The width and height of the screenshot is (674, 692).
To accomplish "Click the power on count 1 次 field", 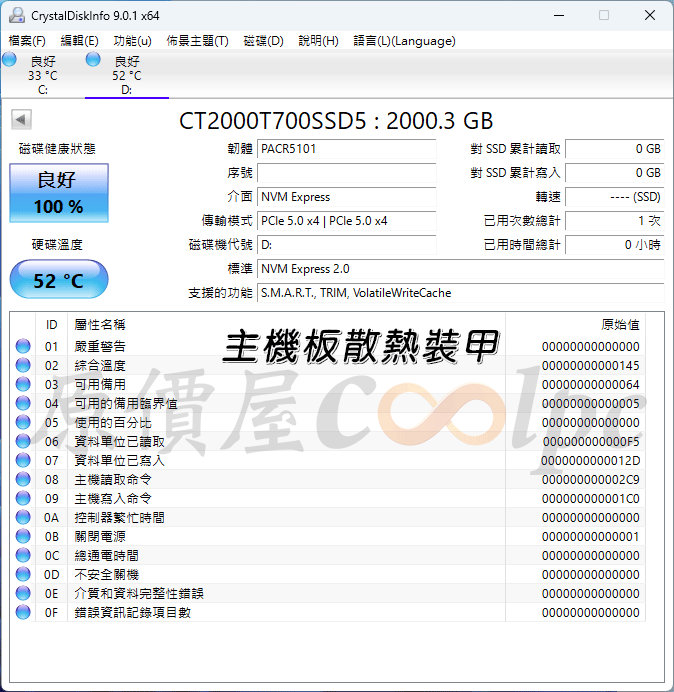I will coord(614,220).
